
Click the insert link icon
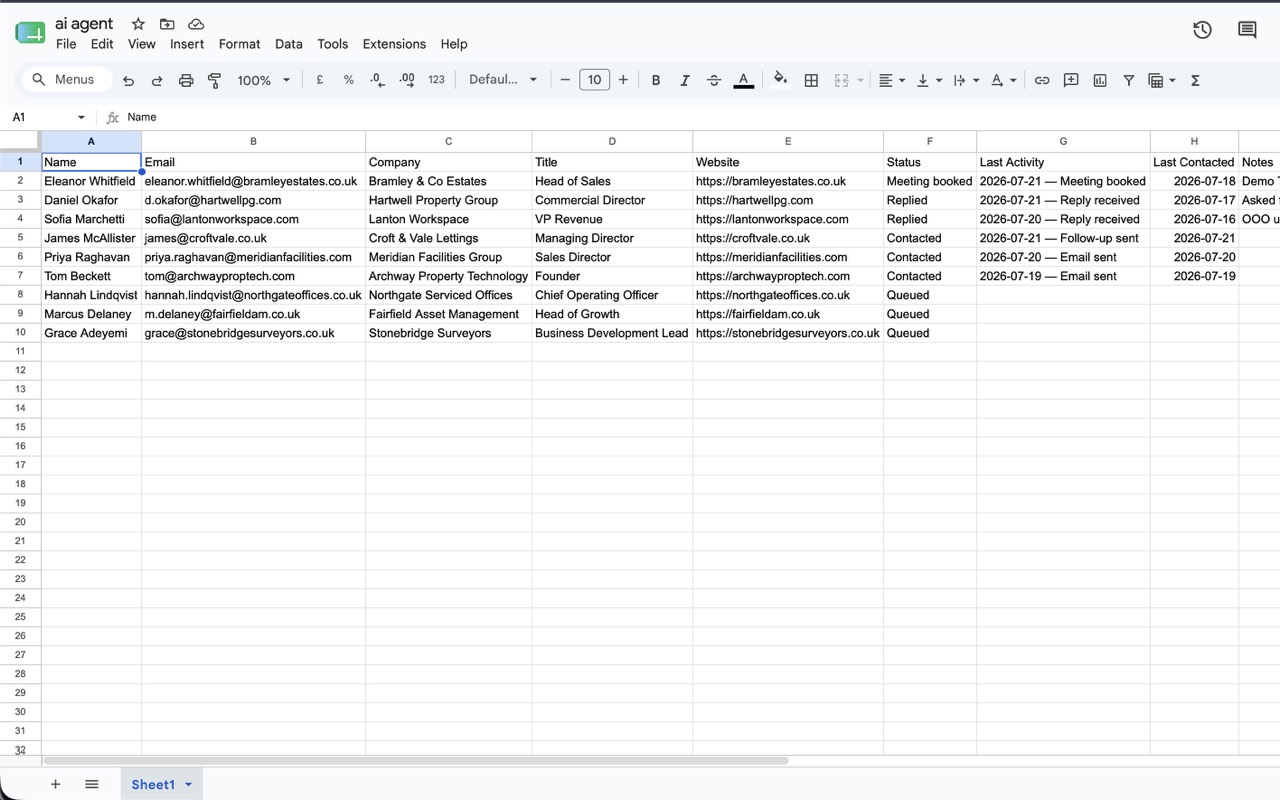coord(1042,80)
